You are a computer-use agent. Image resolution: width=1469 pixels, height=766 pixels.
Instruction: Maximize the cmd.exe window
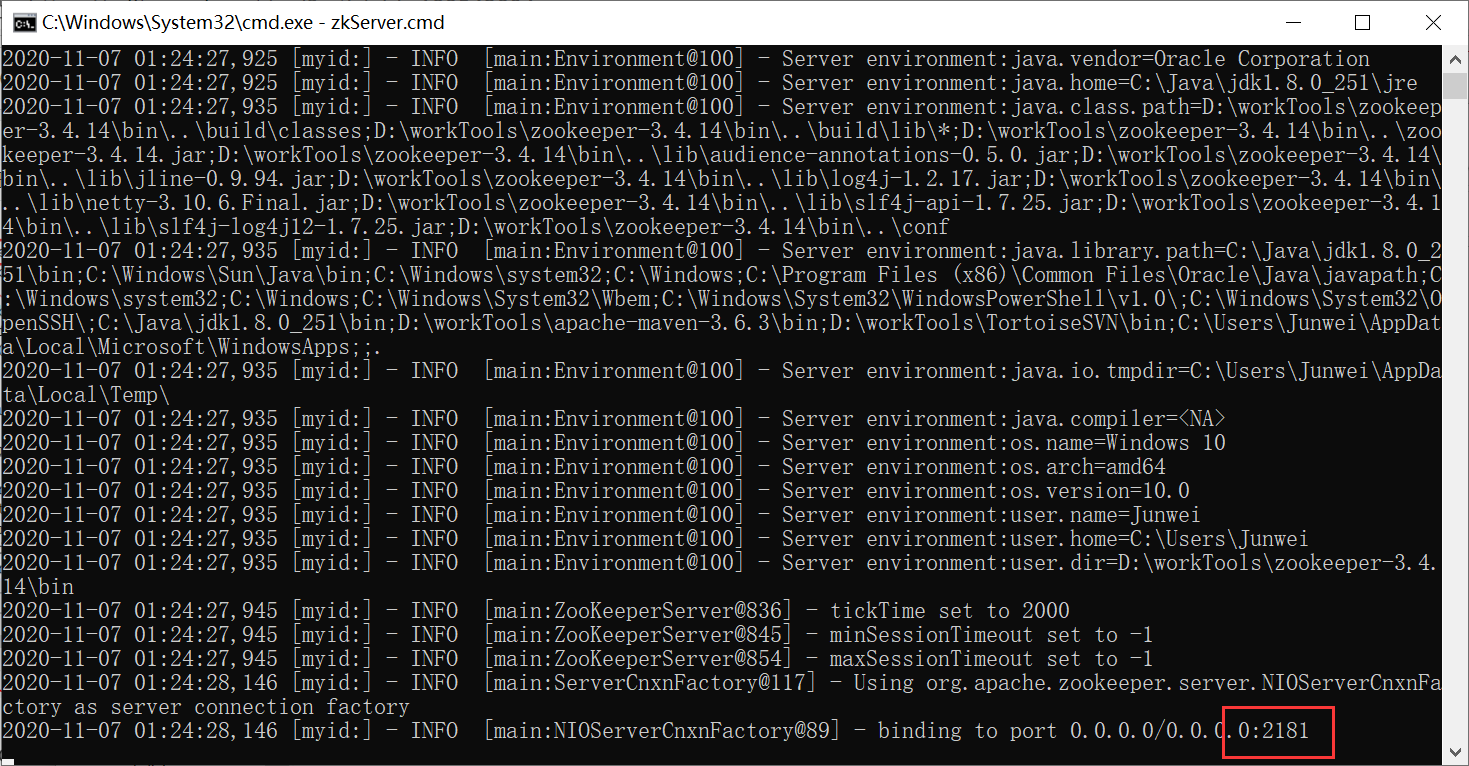(1362, 22)
